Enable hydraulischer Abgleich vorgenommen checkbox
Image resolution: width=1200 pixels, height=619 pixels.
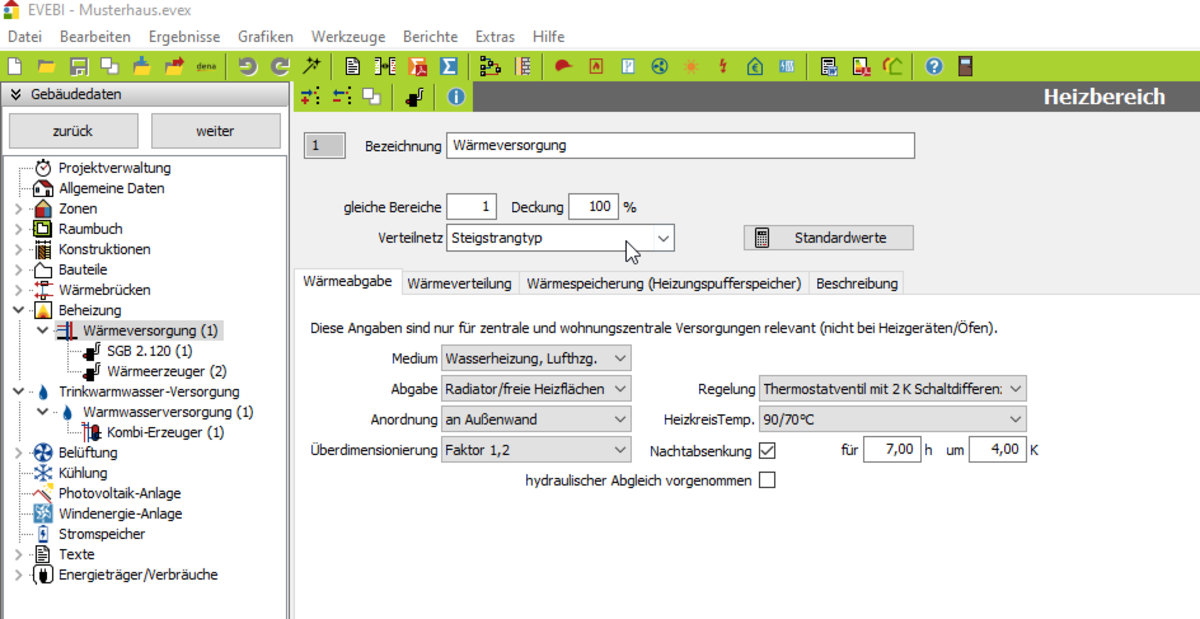pyautogui.click(x=767, y=481)
